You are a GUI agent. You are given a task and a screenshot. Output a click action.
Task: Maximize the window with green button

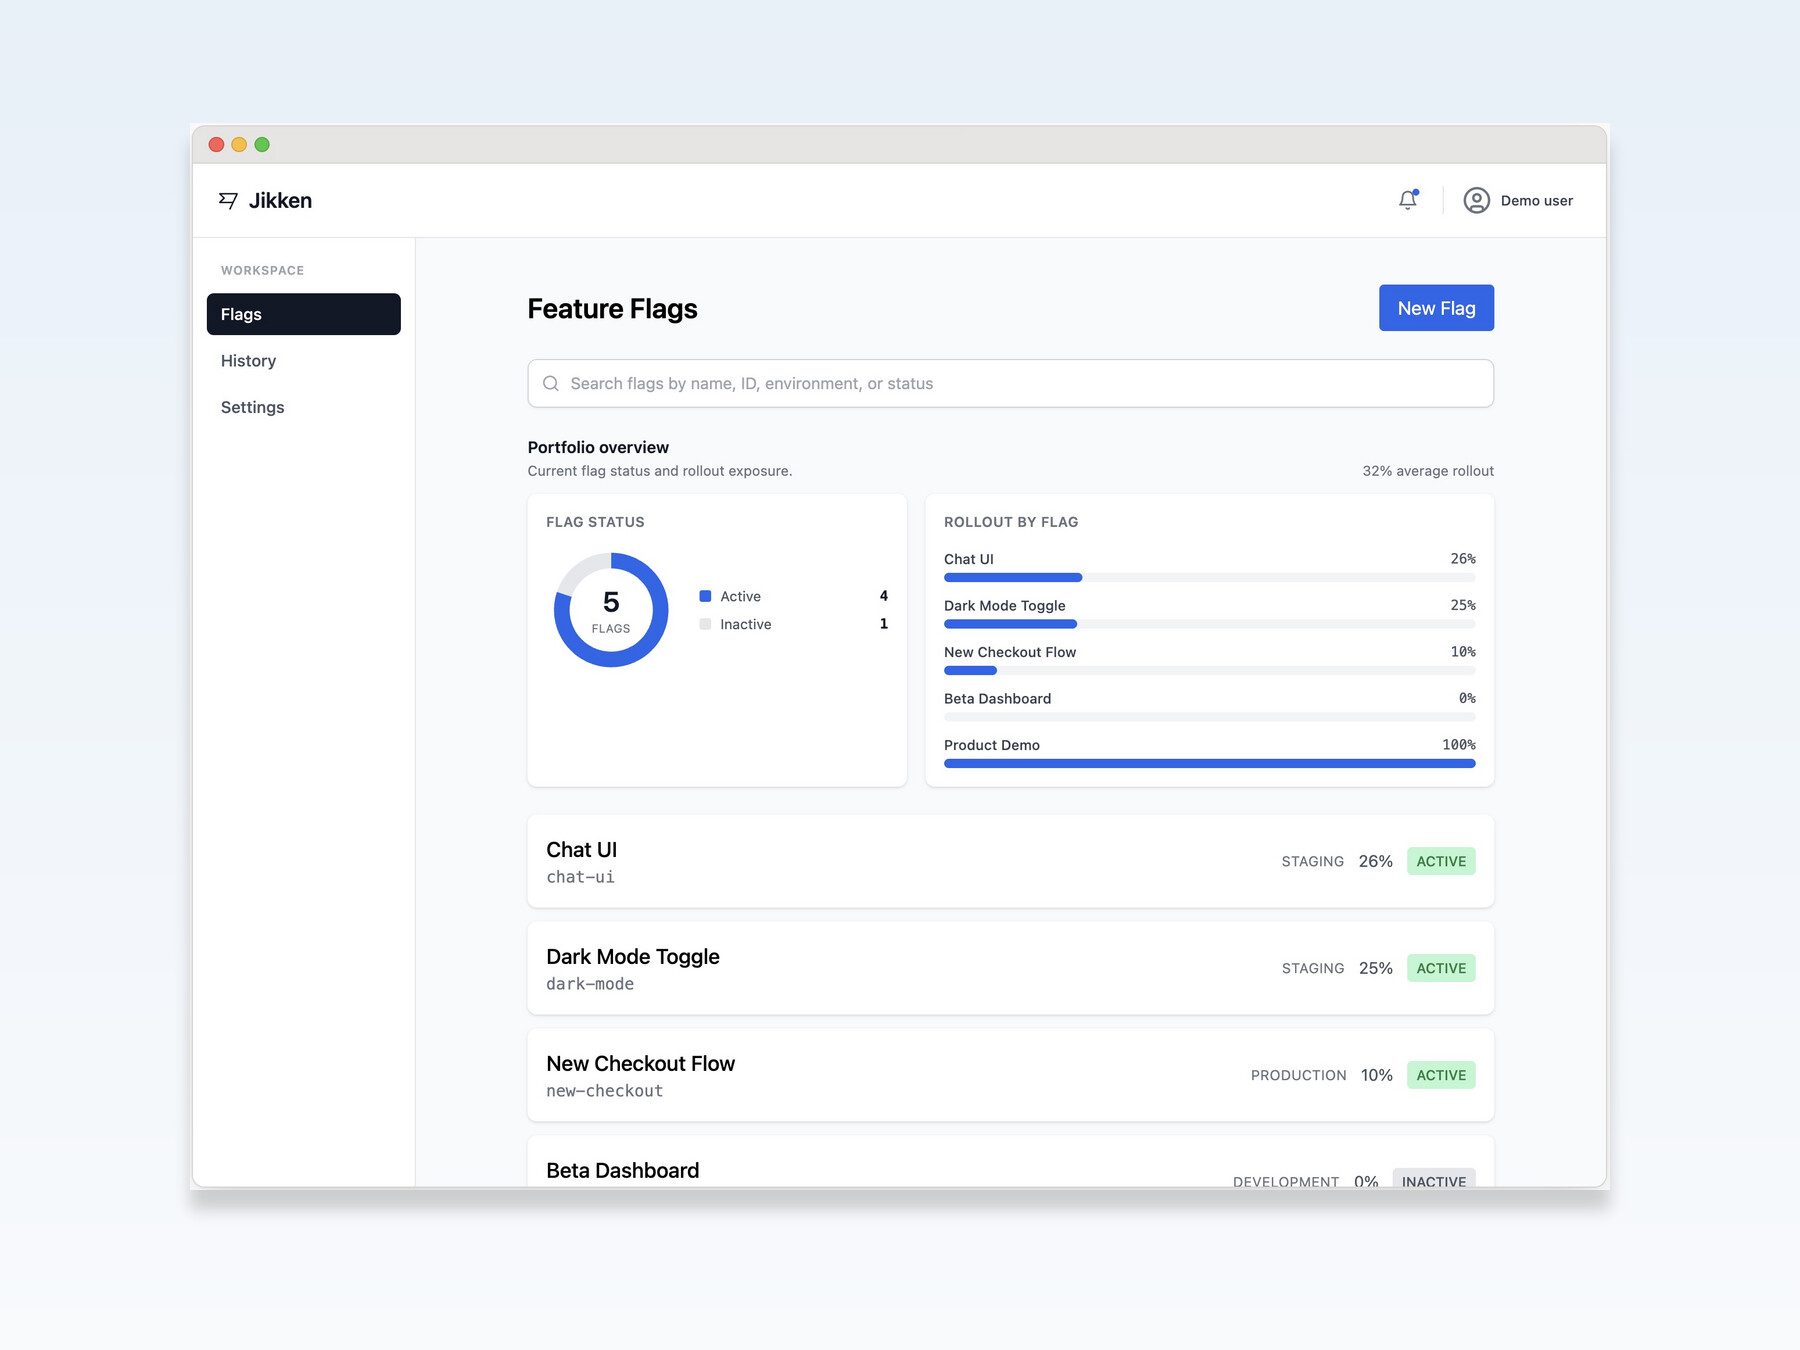pyautogui.click(x=262, y=145)
